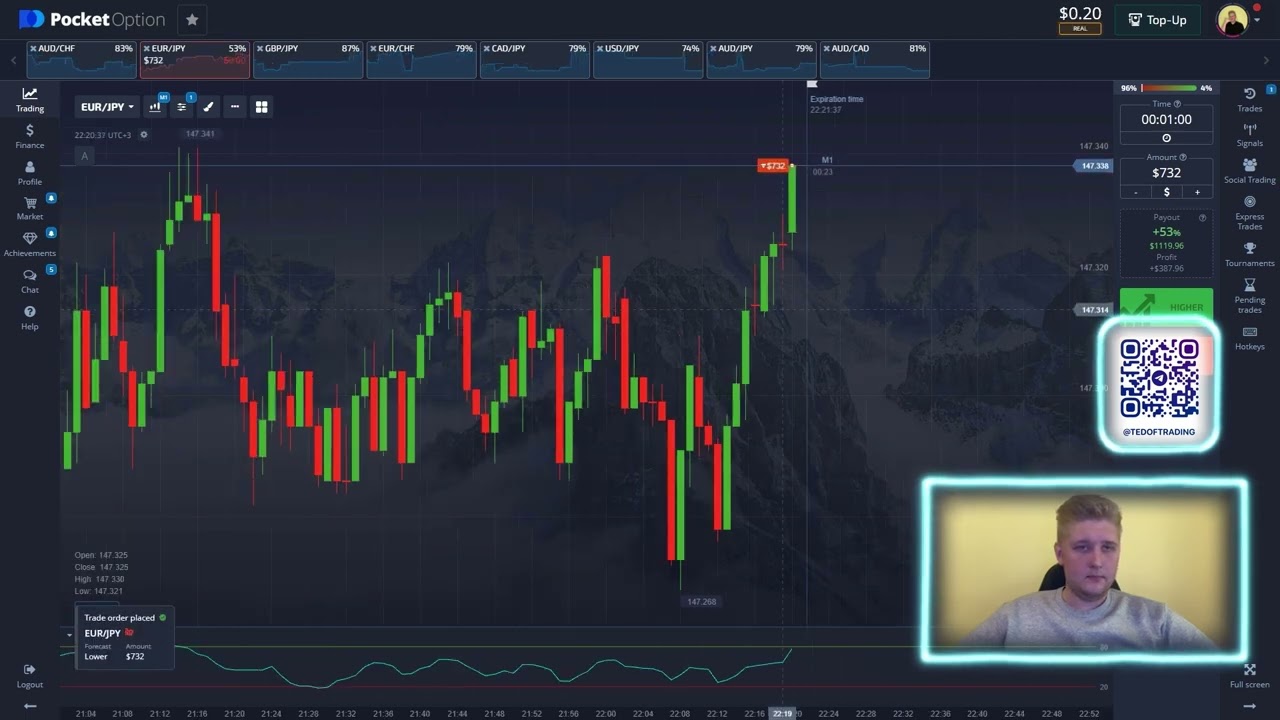View Achievements in sidebar
Image resolution: width=1280 pixels, height=720 pixels.
click(29, 245)
